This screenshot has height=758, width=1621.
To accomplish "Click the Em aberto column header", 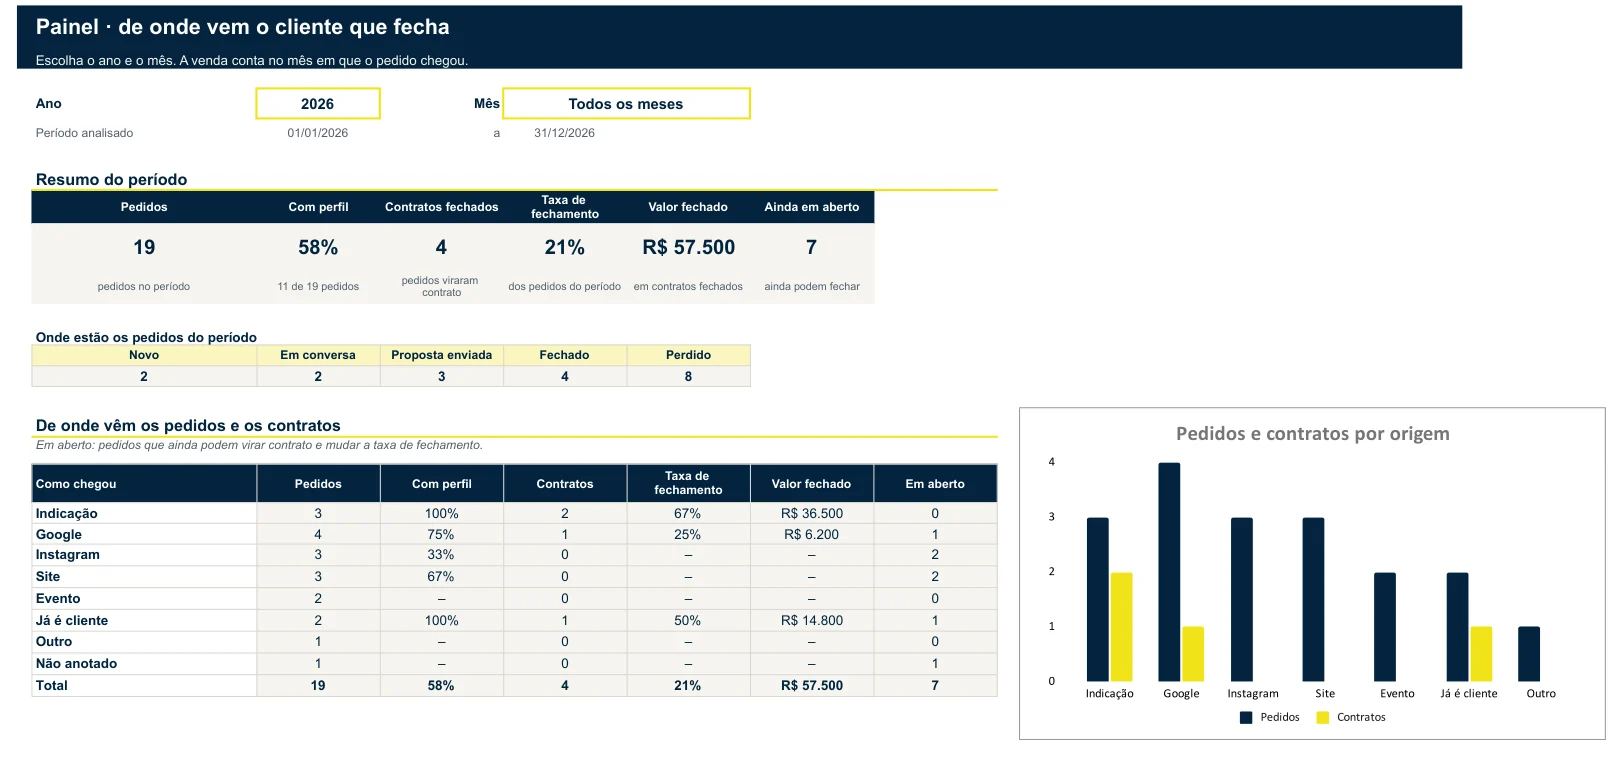I will 935,484.
